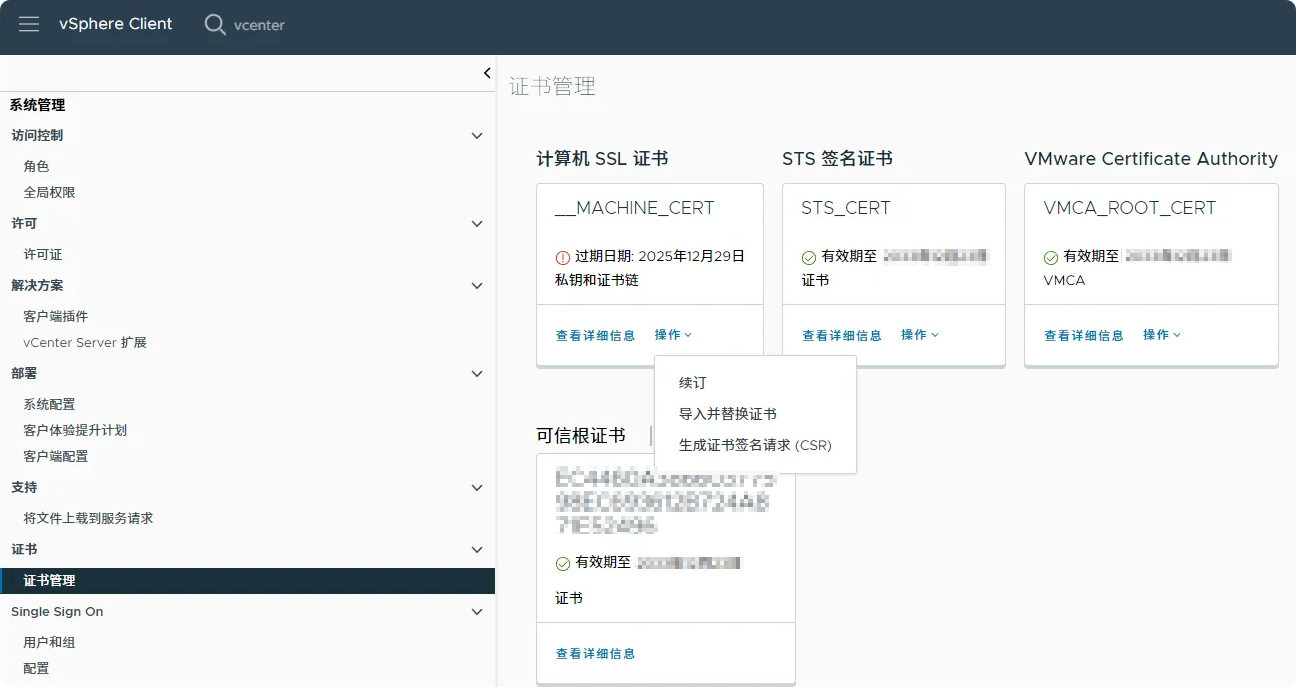Click the search magnifier icon
This screenshot has height=687, width=1296.
(x=215, y=25)
